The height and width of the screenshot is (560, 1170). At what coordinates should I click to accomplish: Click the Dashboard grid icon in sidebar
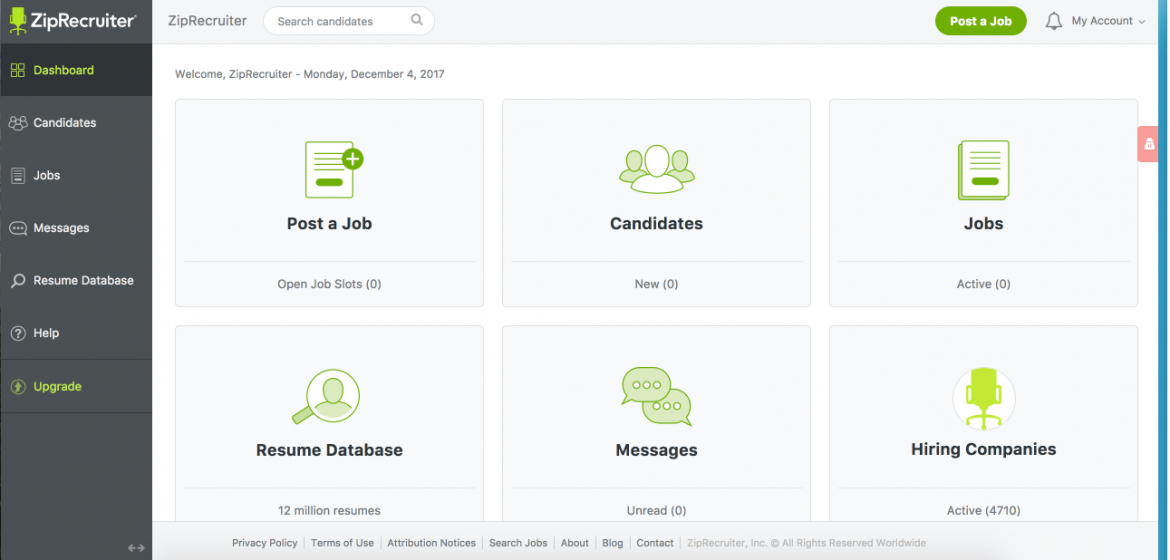[x=18, y=70]
